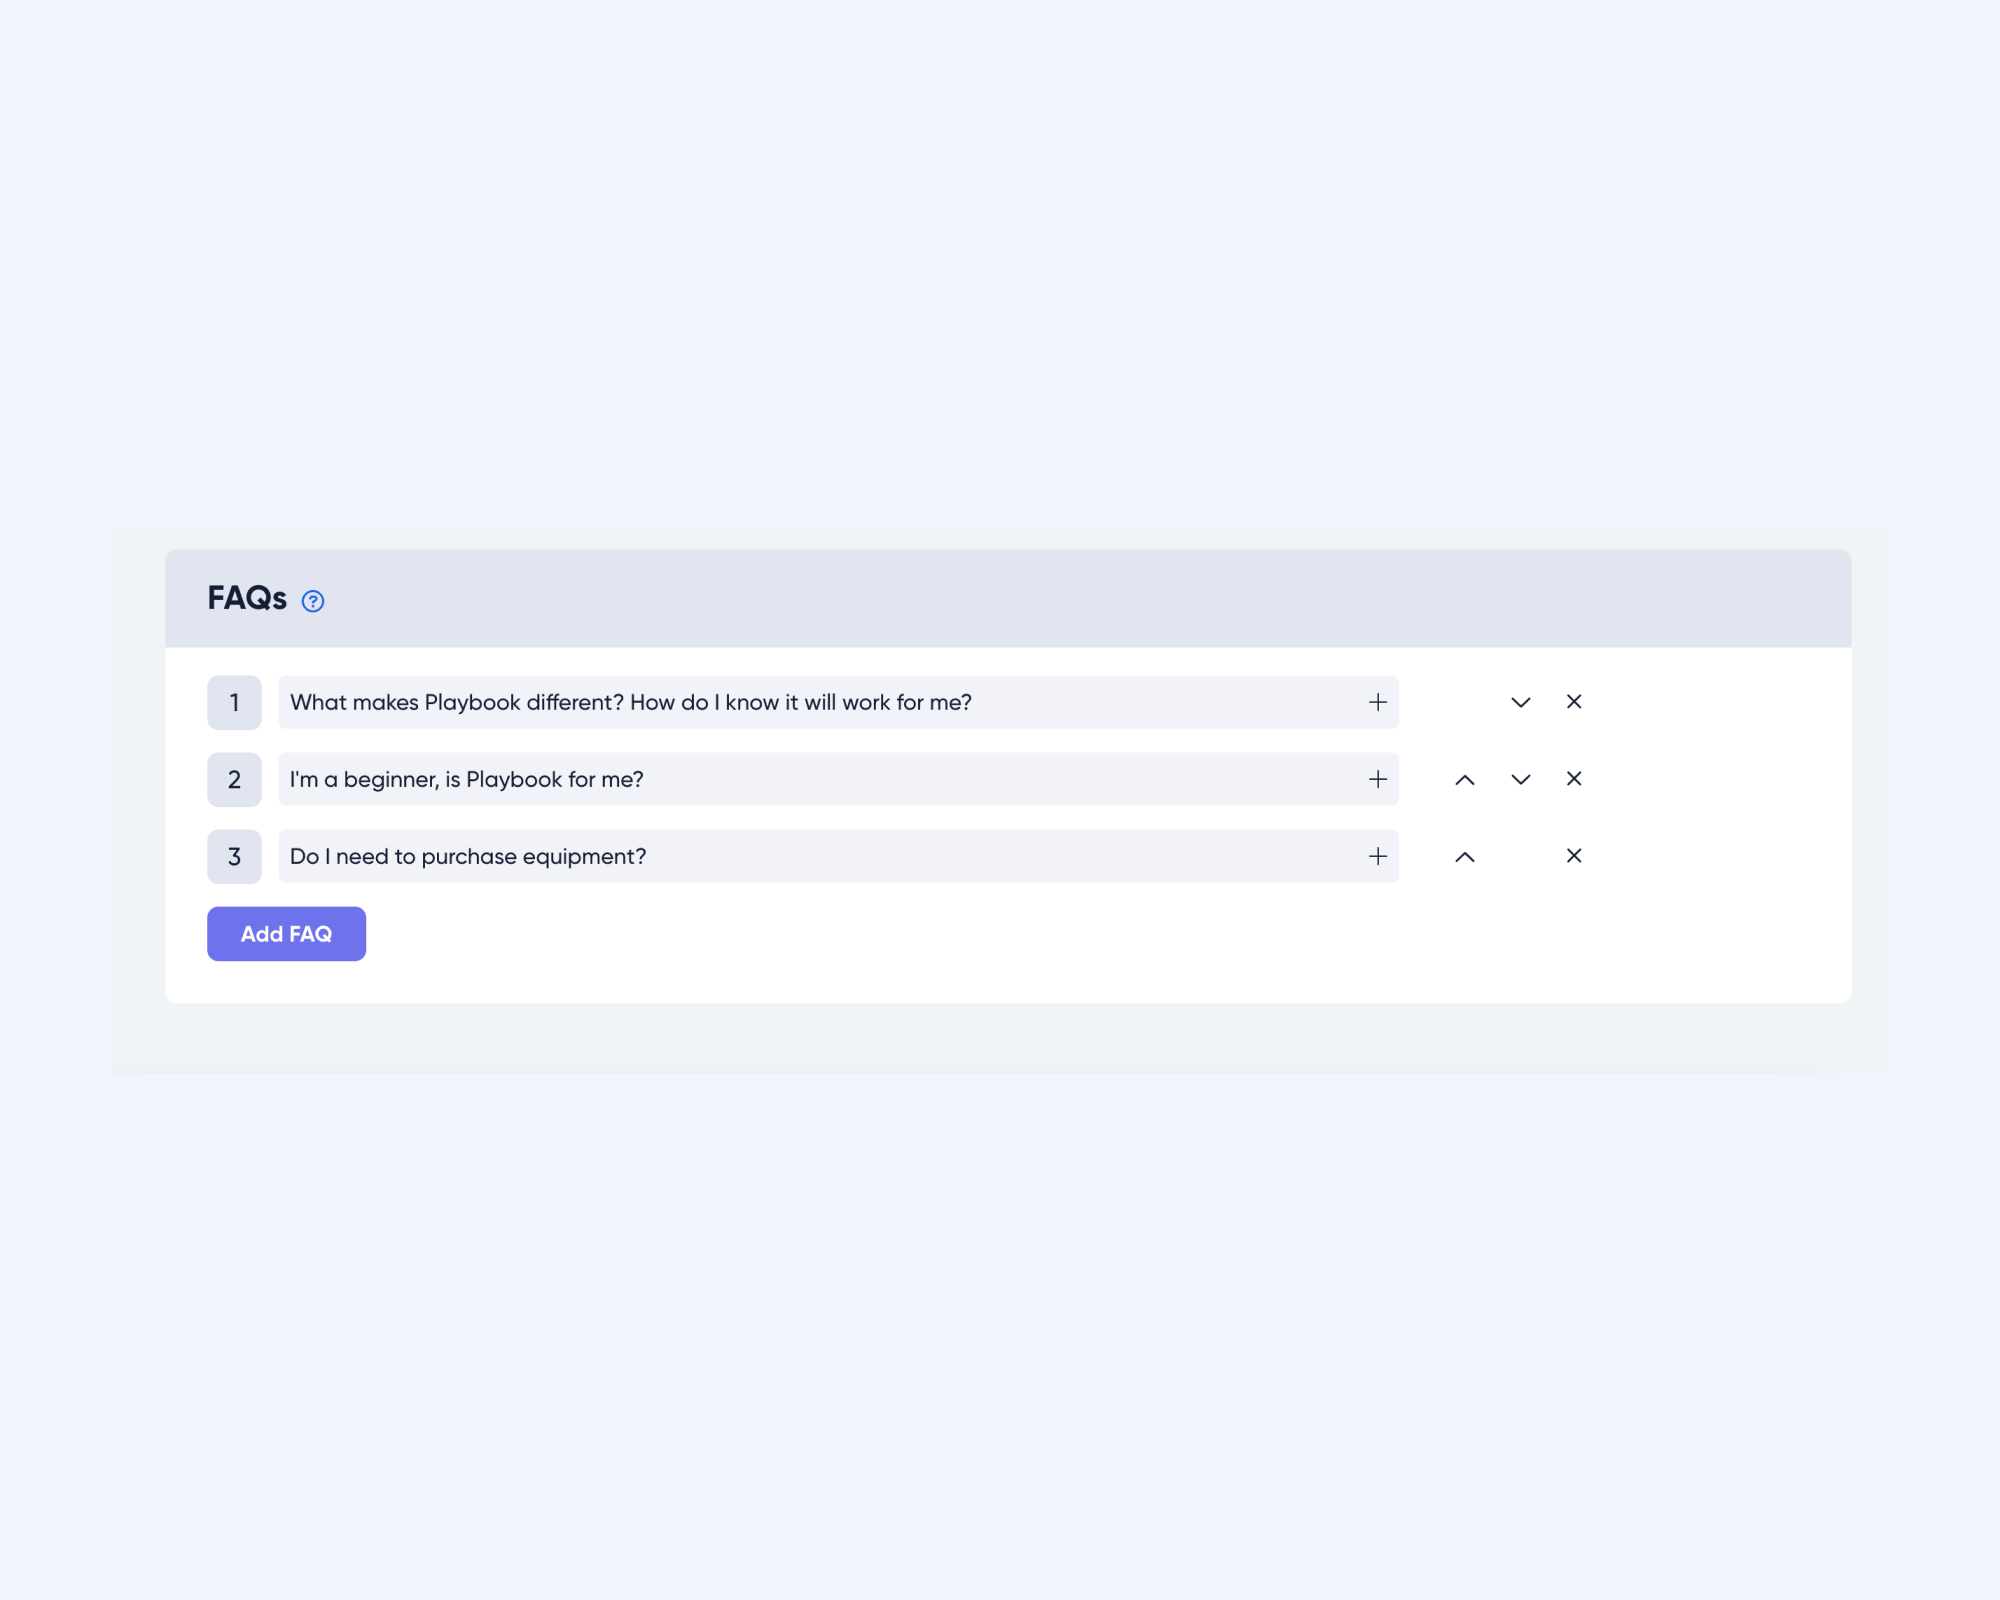Image resolution: width=2000 pixels, height=1600 pixels.
Task: Expand the beginner FAQ with its plus icon
Action: click(1378, 779)
